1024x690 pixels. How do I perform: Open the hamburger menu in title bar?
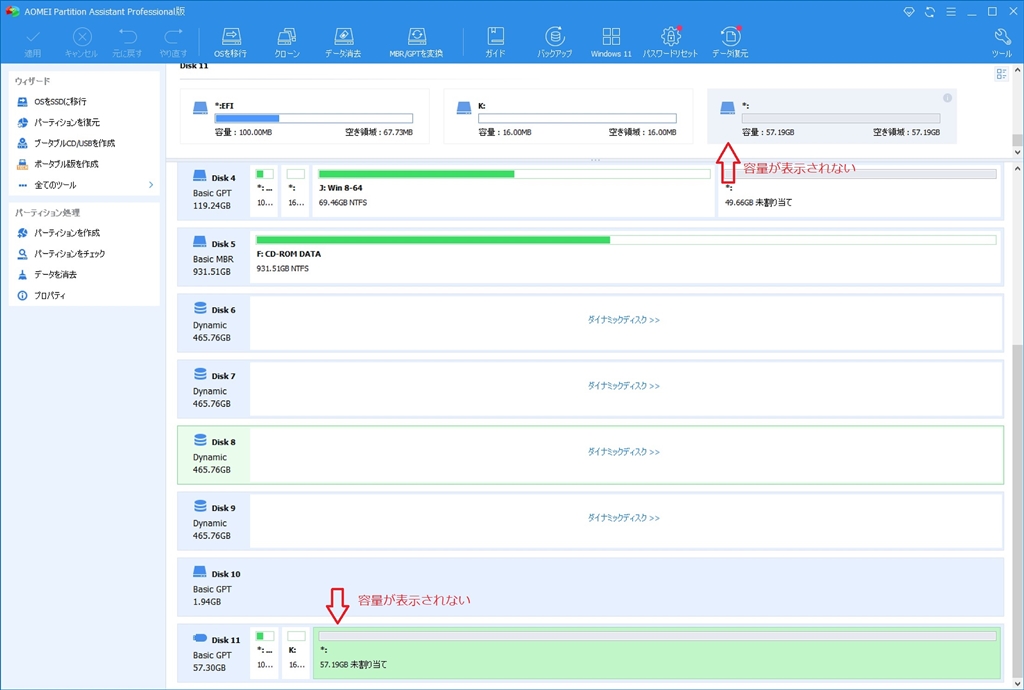pyautogui.click(x=951, y=12)
